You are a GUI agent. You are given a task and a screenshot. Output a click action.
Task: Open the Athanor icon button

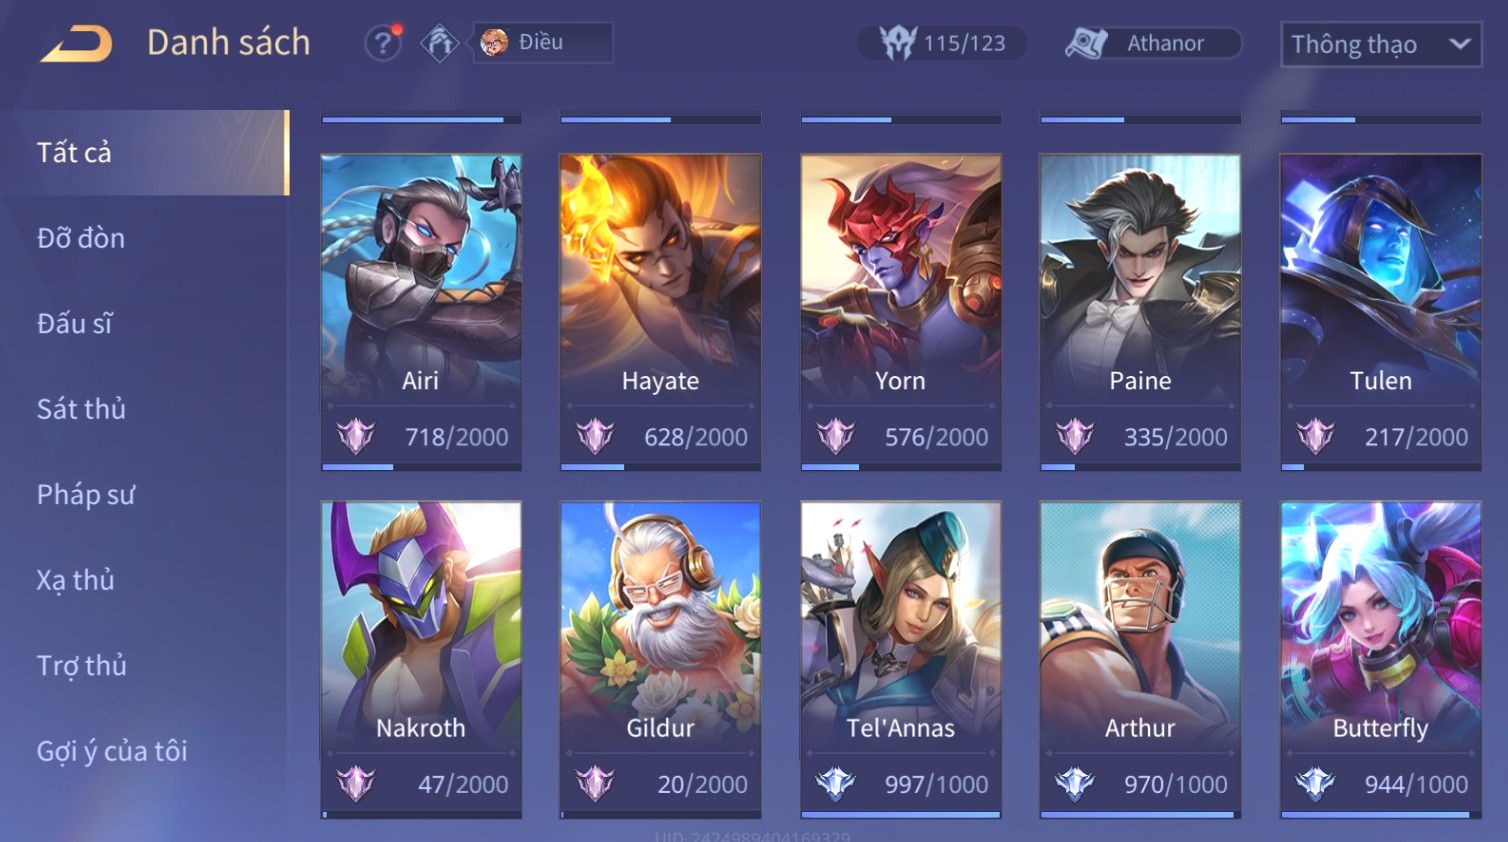(x=1086, y=43)
